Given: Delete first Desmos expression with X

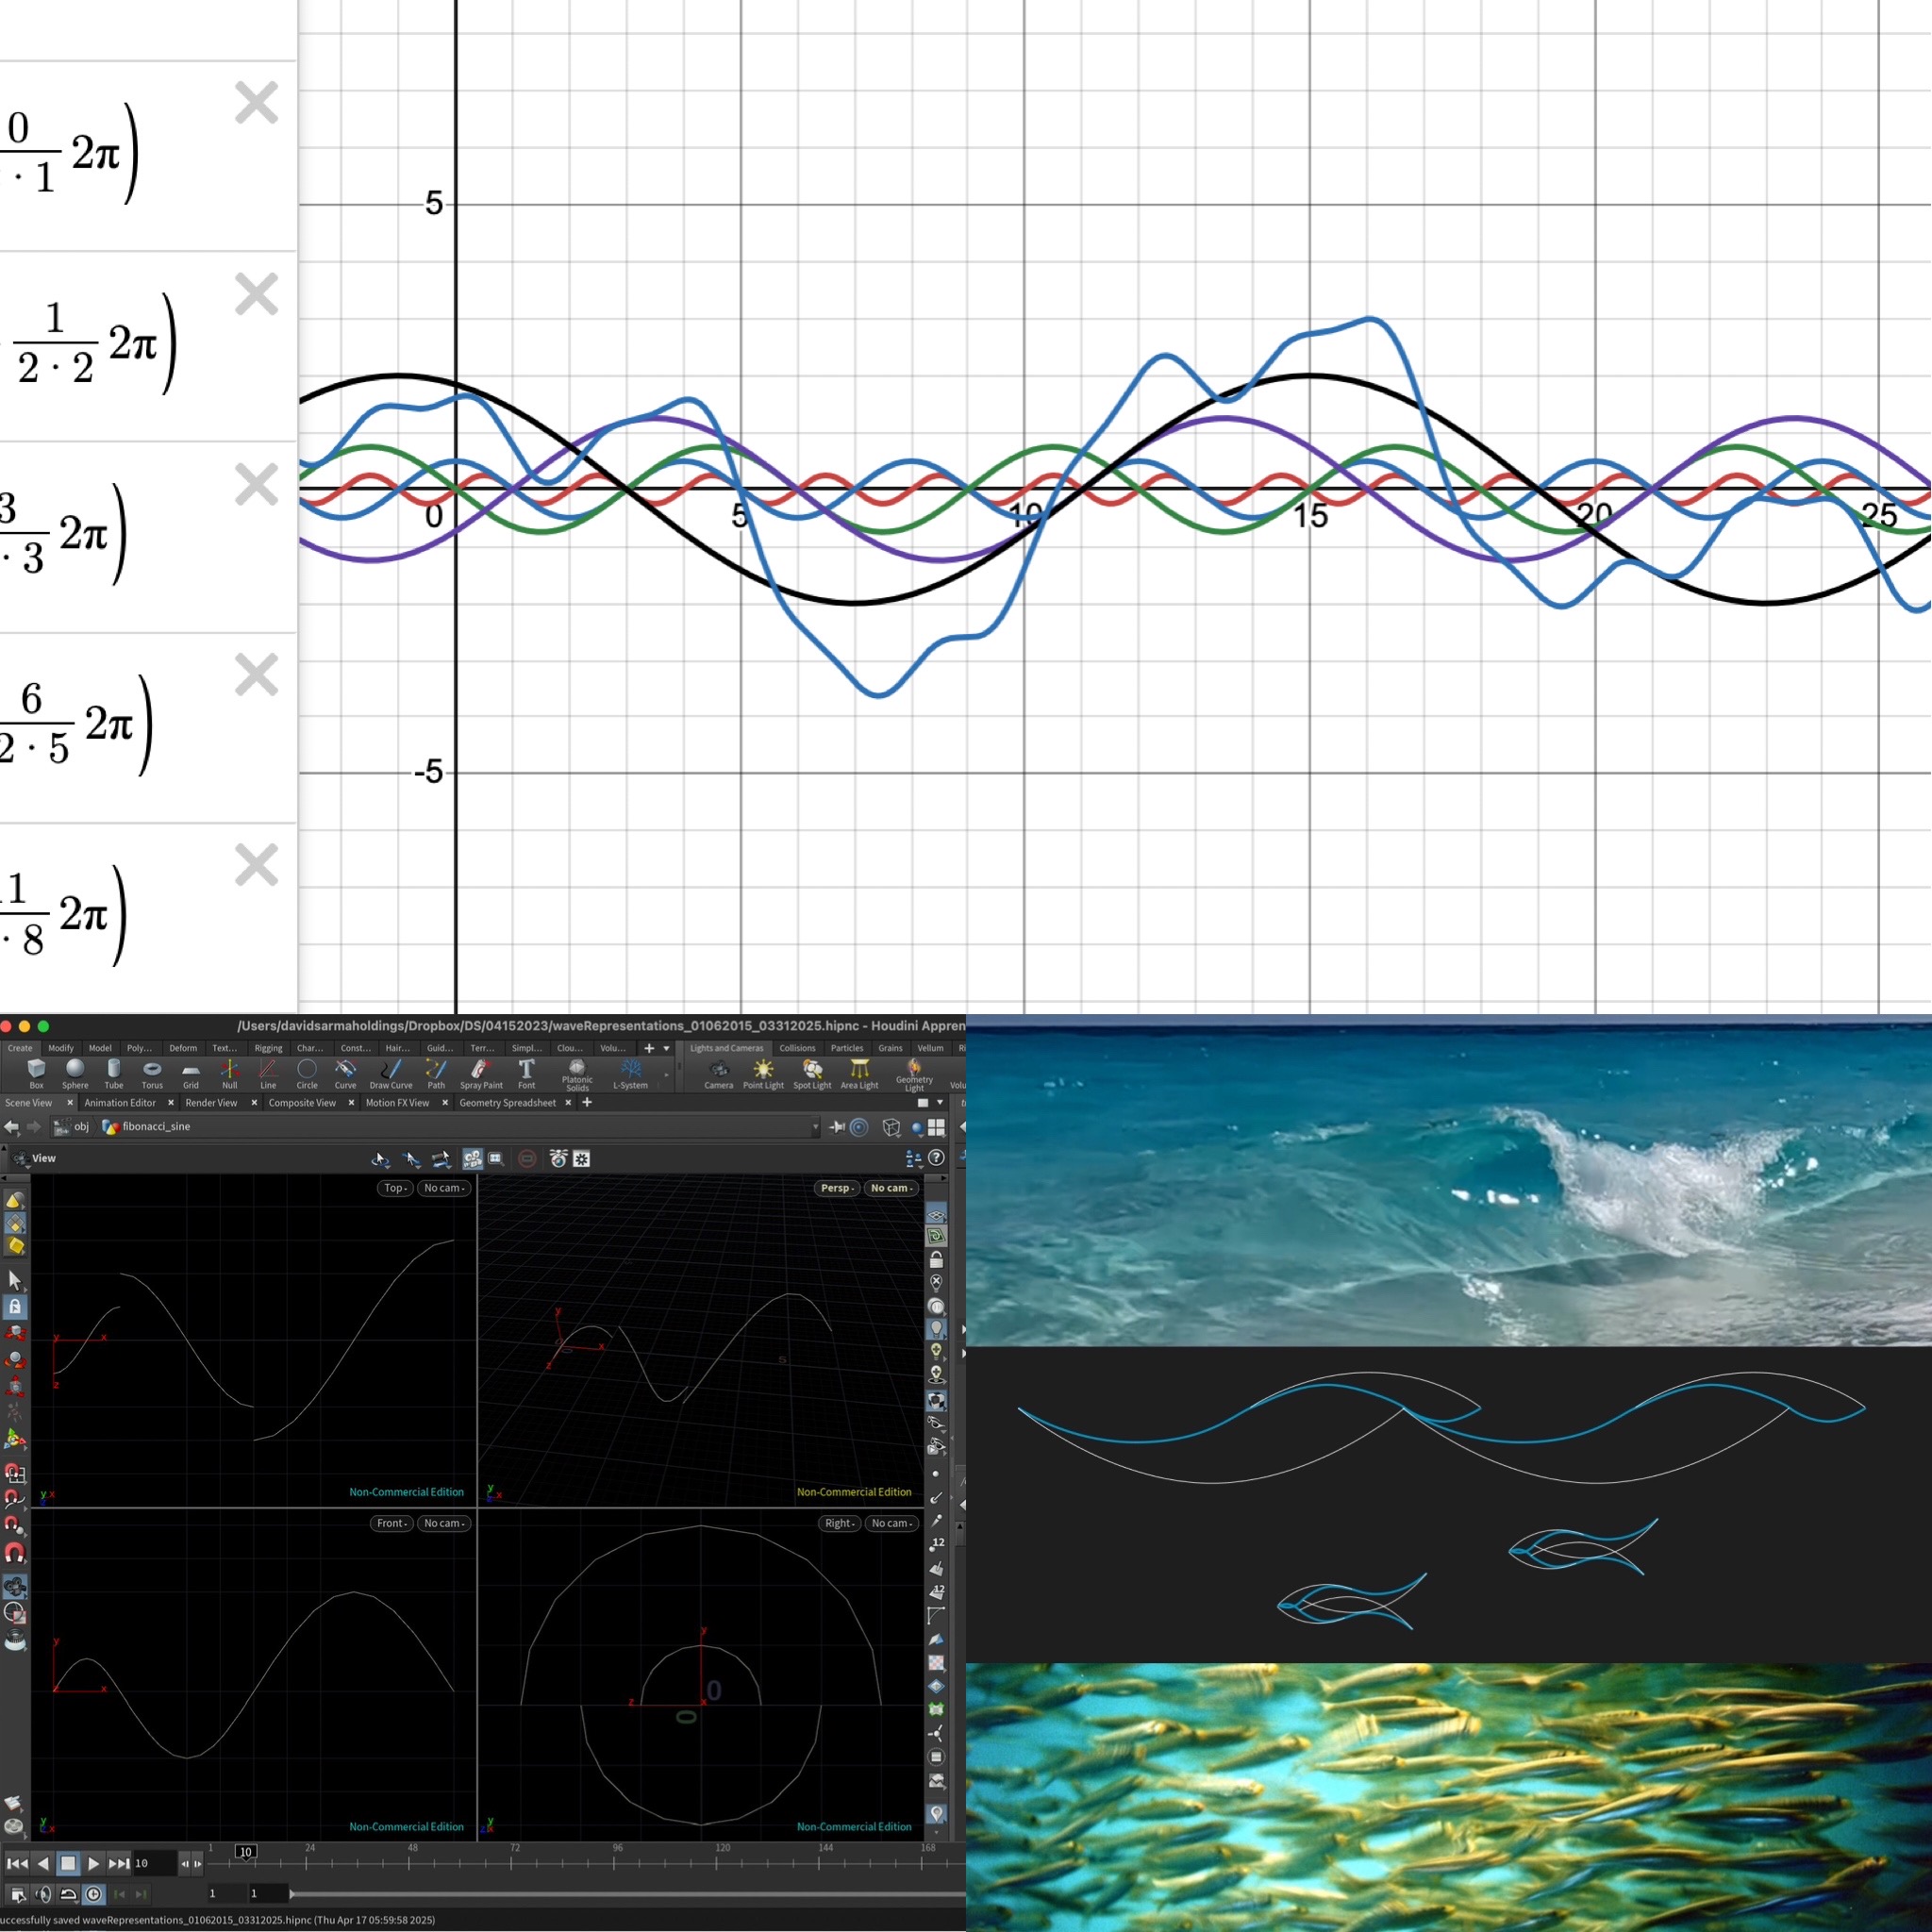Looking at the screenshot, I should point(256,103).
